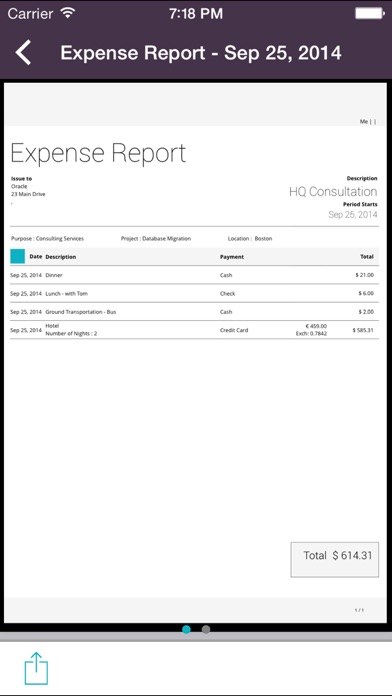
Task: Select the Hotel expense description
Action: (x=52, y=326)
